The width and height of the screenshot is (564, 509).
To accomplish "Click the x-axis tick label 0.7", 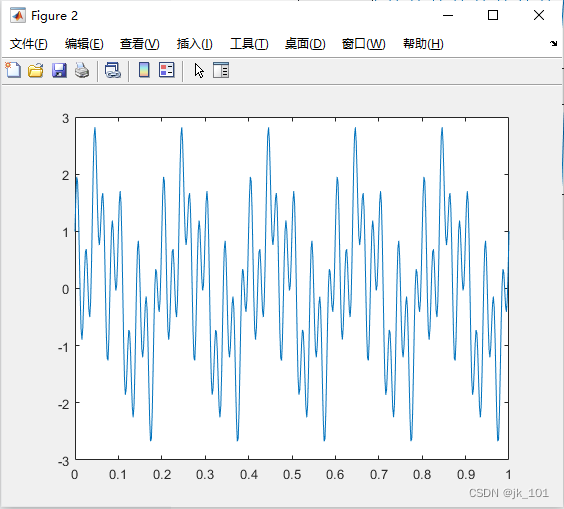I will click(379, 475).
